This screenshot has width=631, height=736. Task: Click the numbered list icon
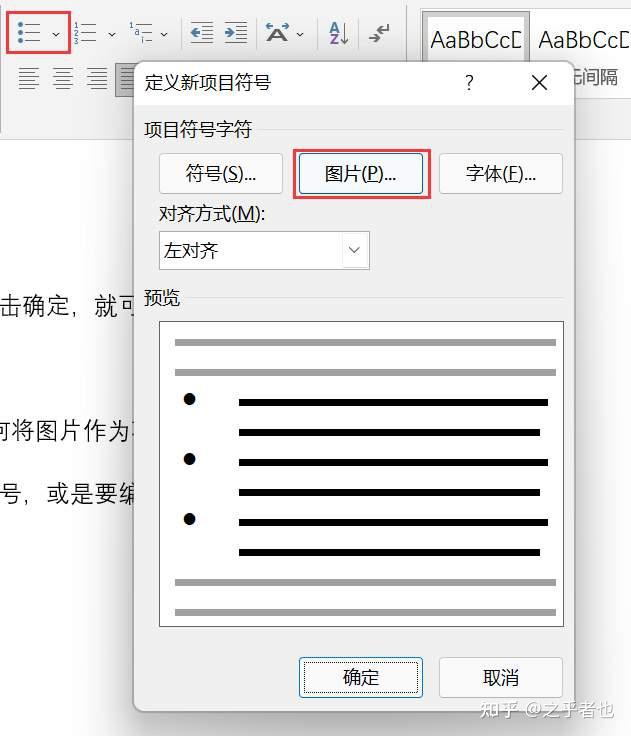(x=85, y=33)
